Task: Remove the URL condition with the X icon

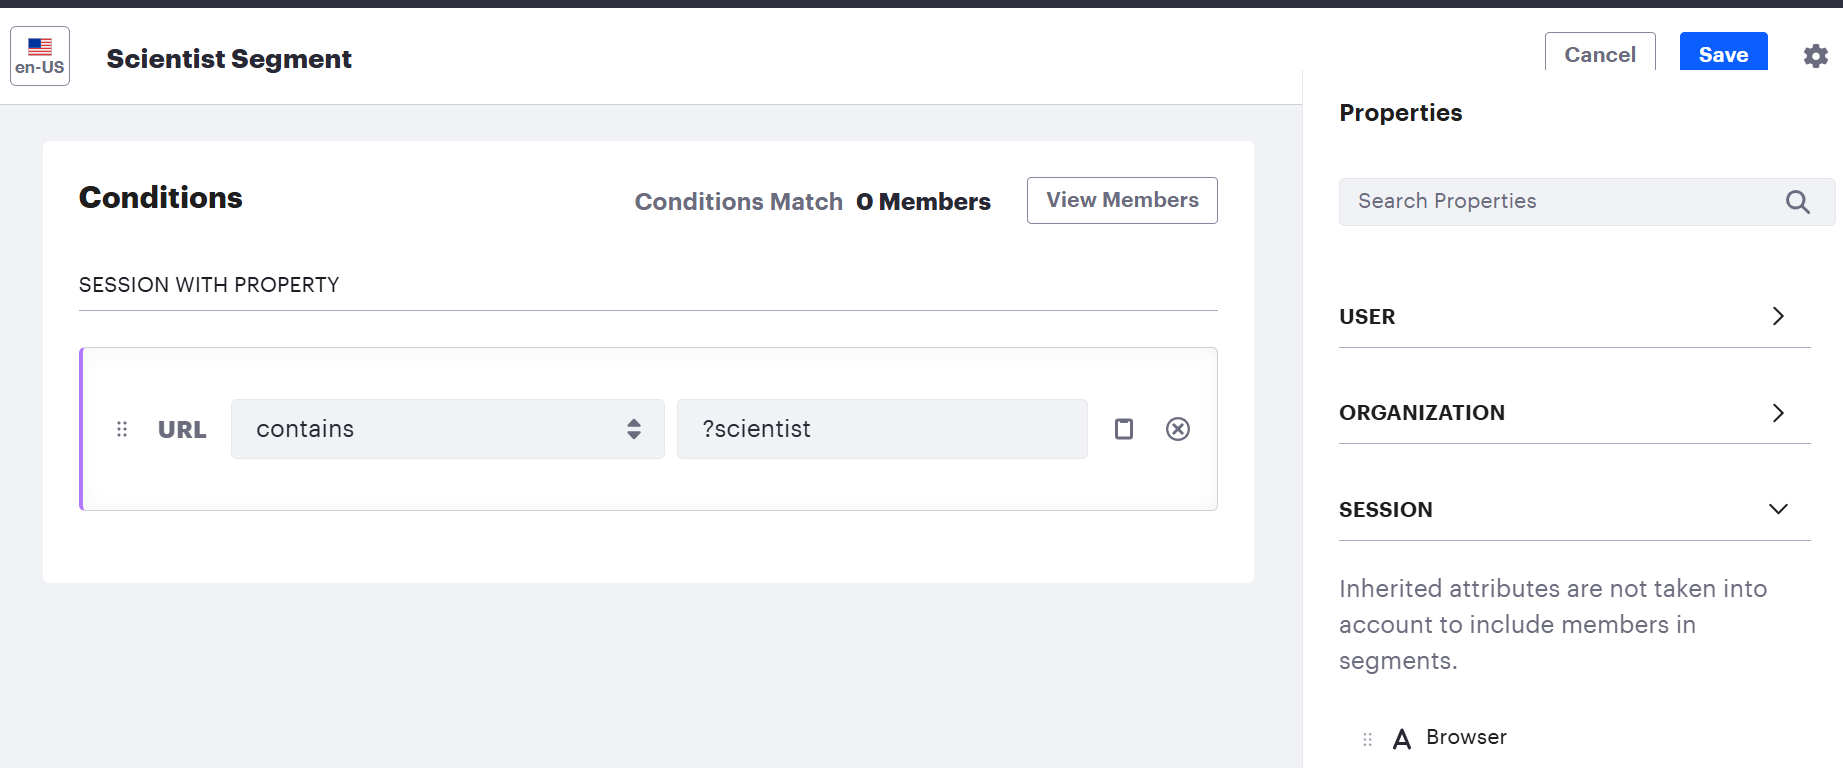Action: tap(1178, 429)
